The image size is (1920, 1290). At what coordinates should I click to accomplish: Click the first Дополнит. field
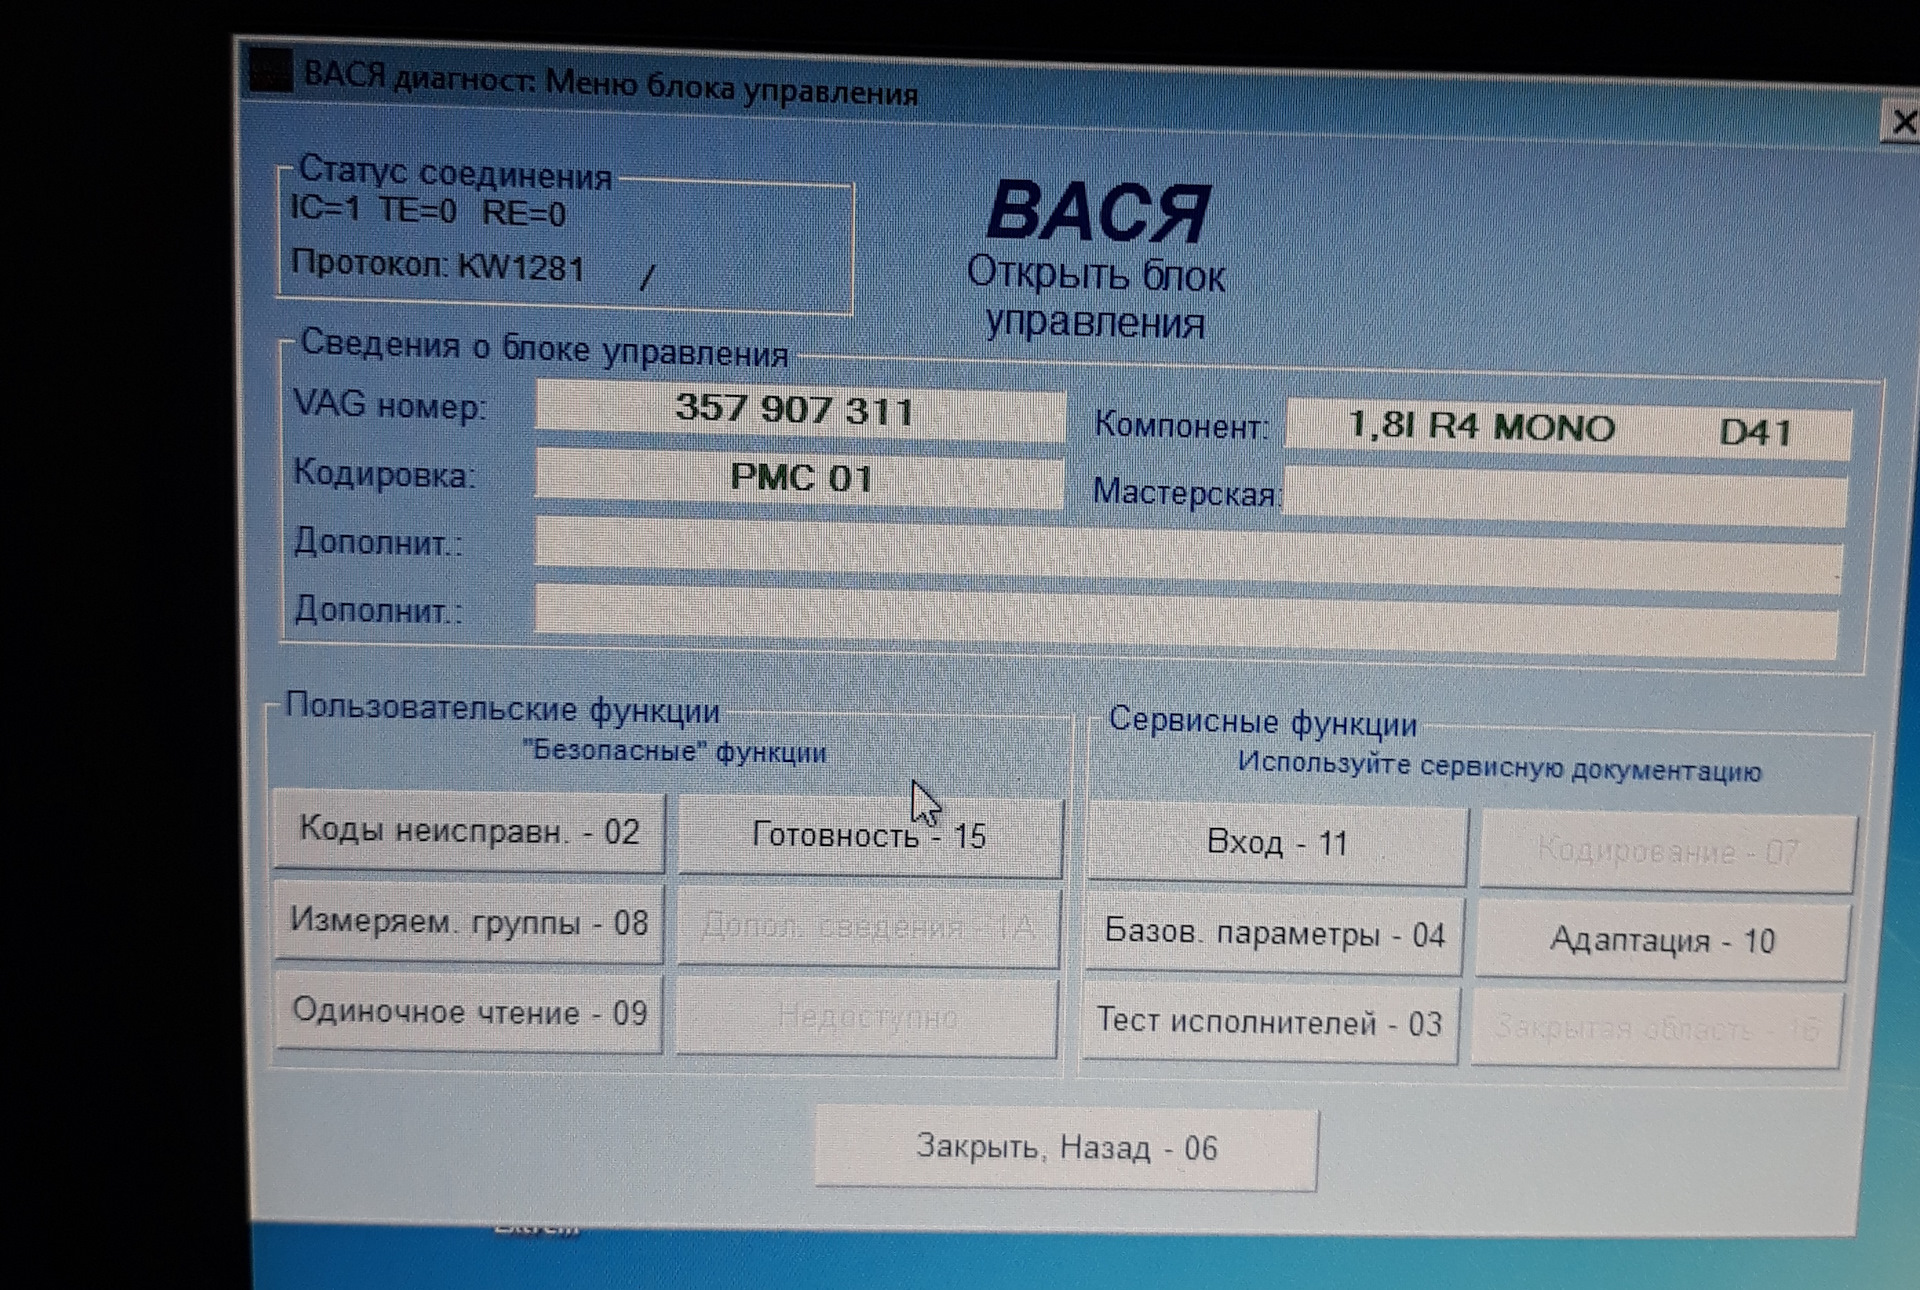(x=1188, y=553)
